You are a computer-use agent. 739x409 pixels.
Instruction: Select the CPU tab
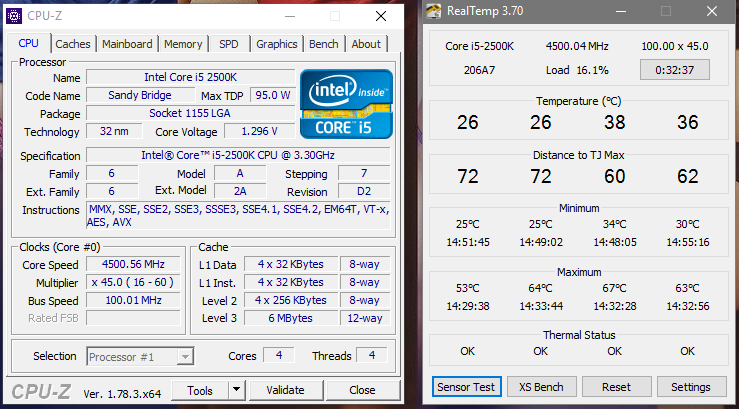pyautogui.click(x=29, y=43)
